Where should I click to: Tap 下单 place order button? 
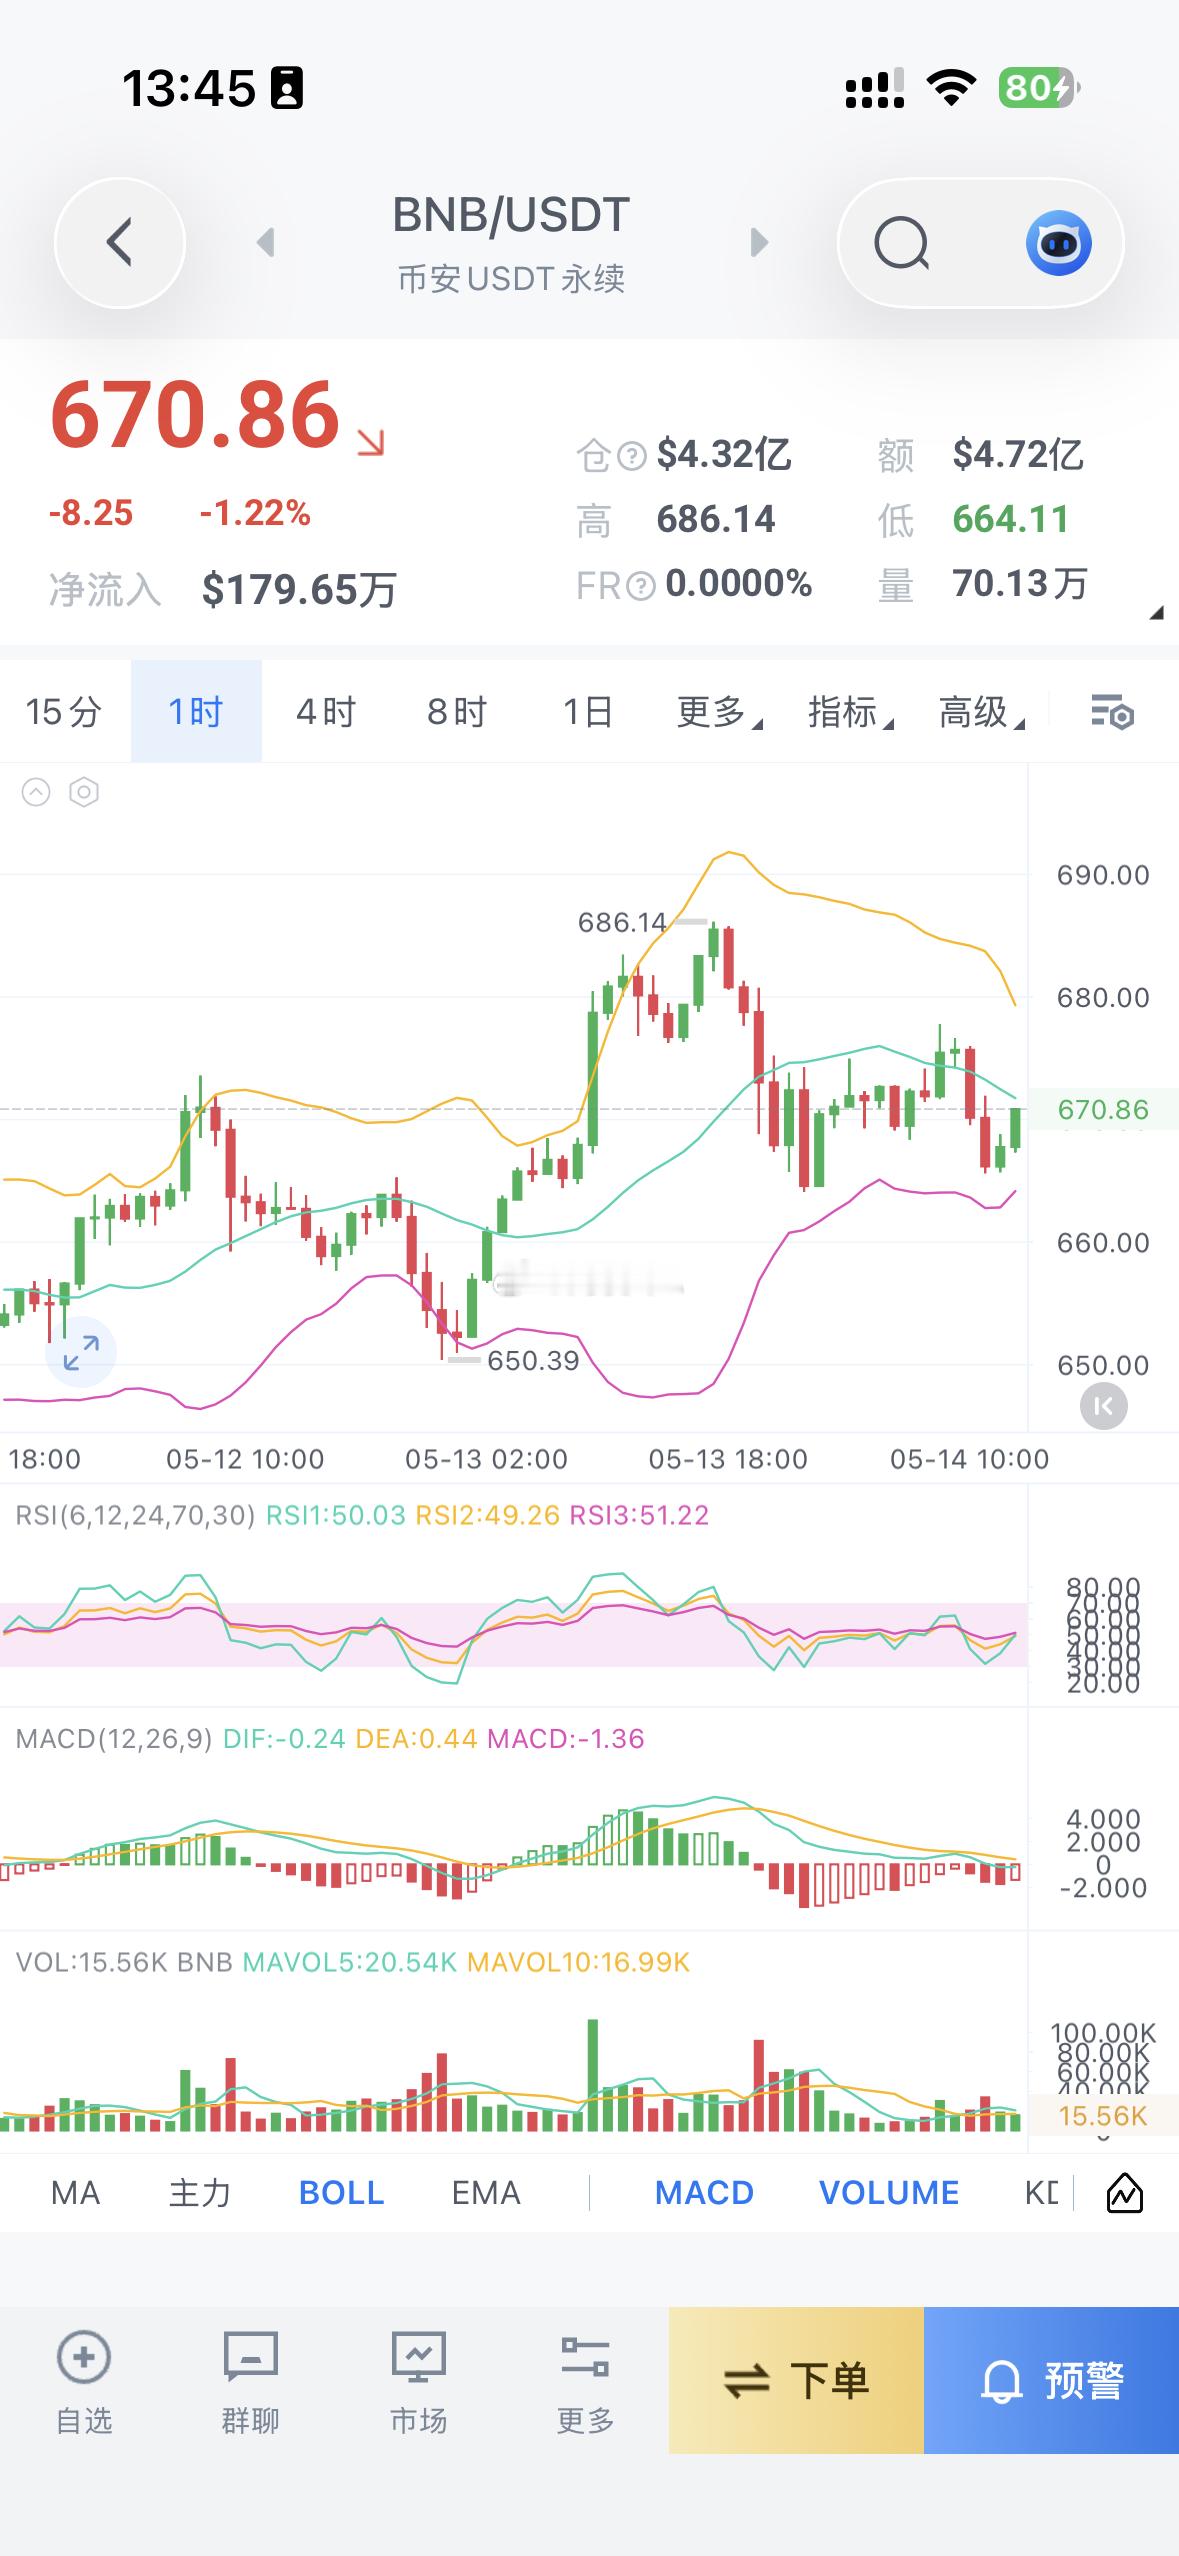(796, 2380)
